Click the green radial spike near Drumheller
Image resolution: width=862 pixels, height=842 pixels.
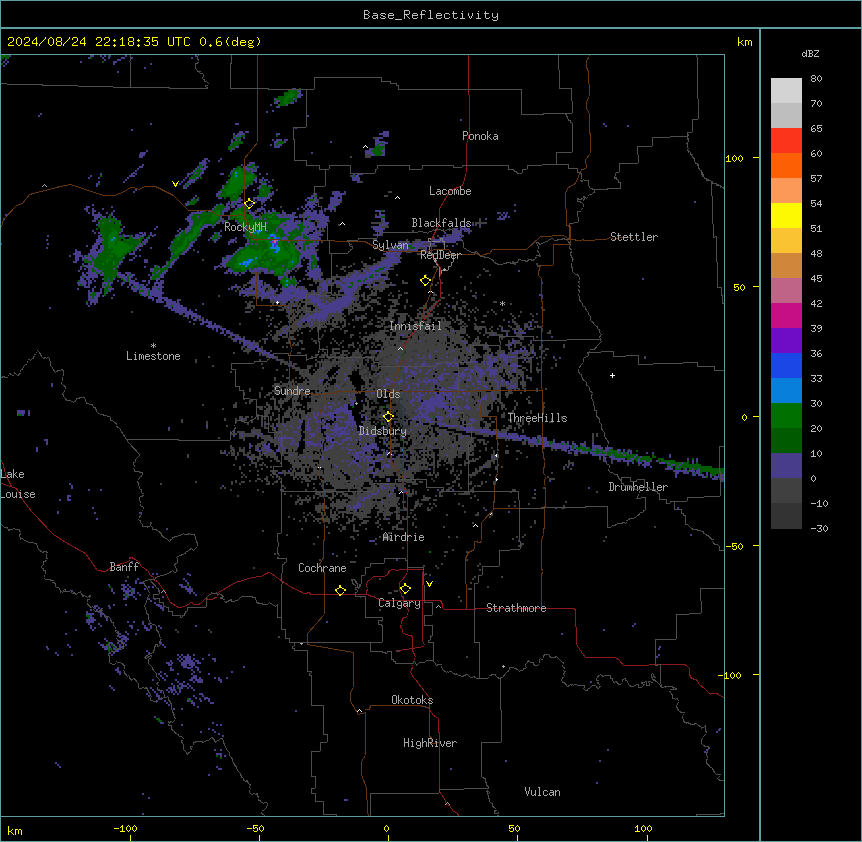pyautogui.click(x=649, y=457)
